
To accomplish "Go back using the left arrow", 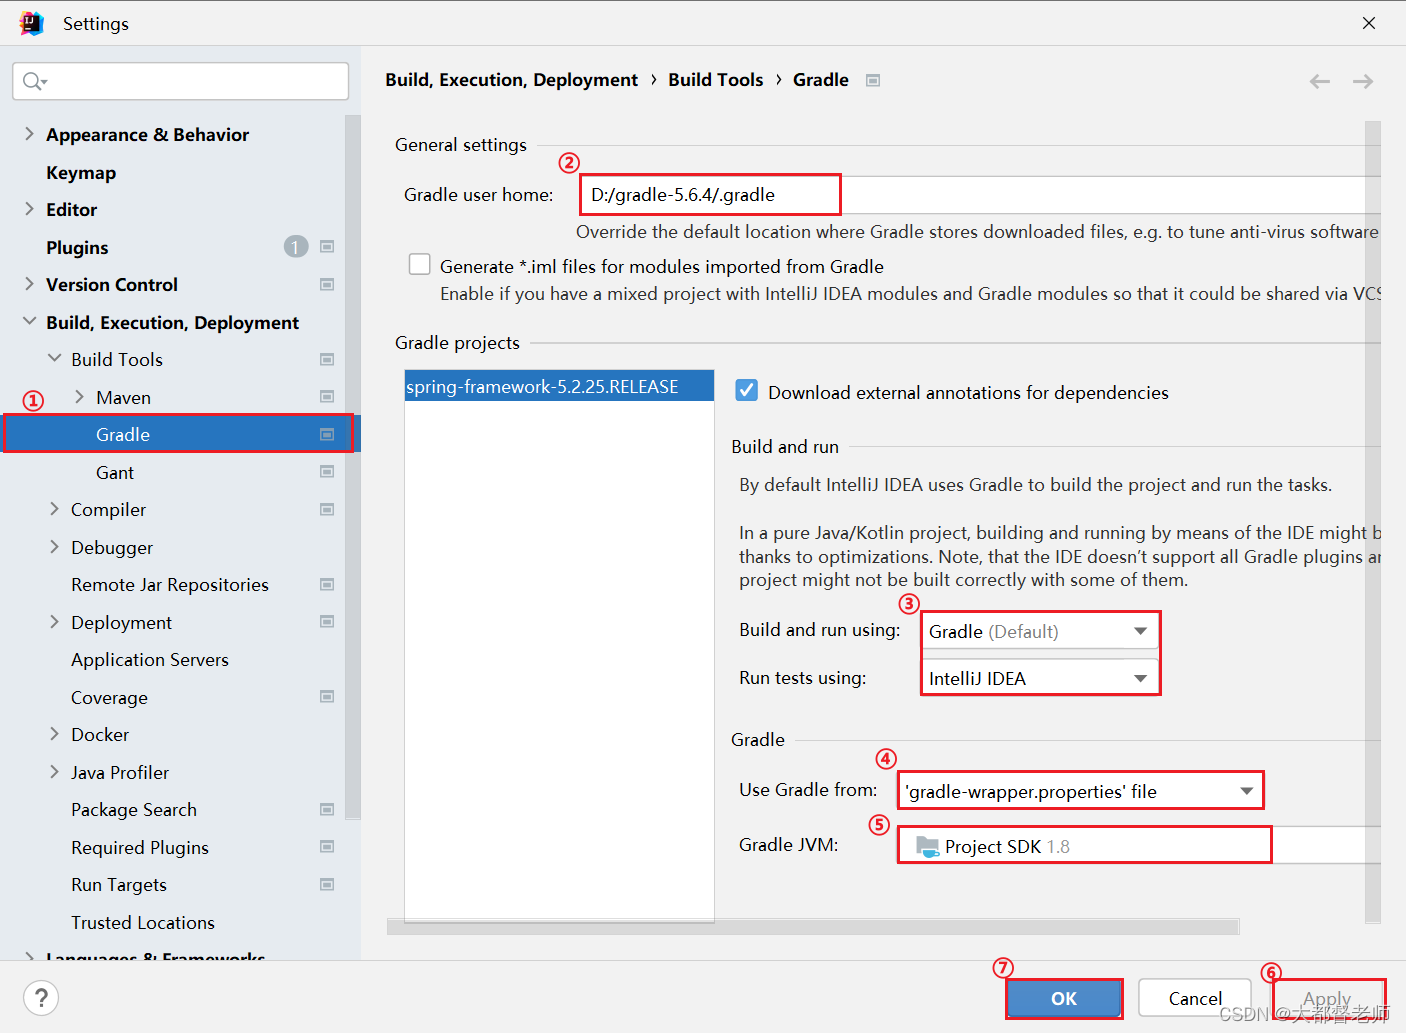I will point(1320,81).
